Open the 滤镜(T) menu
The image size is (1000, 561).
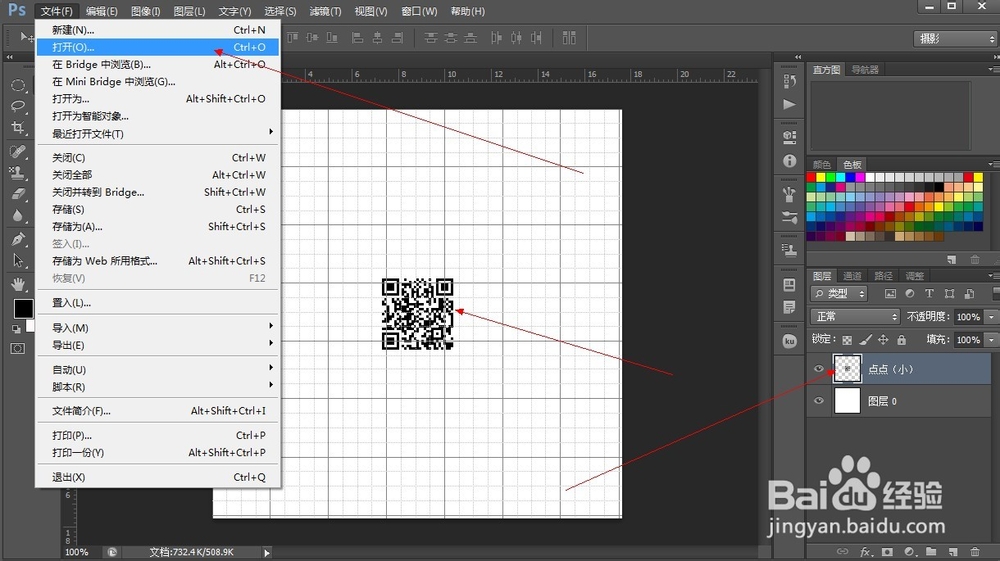(x=325, y=11)
